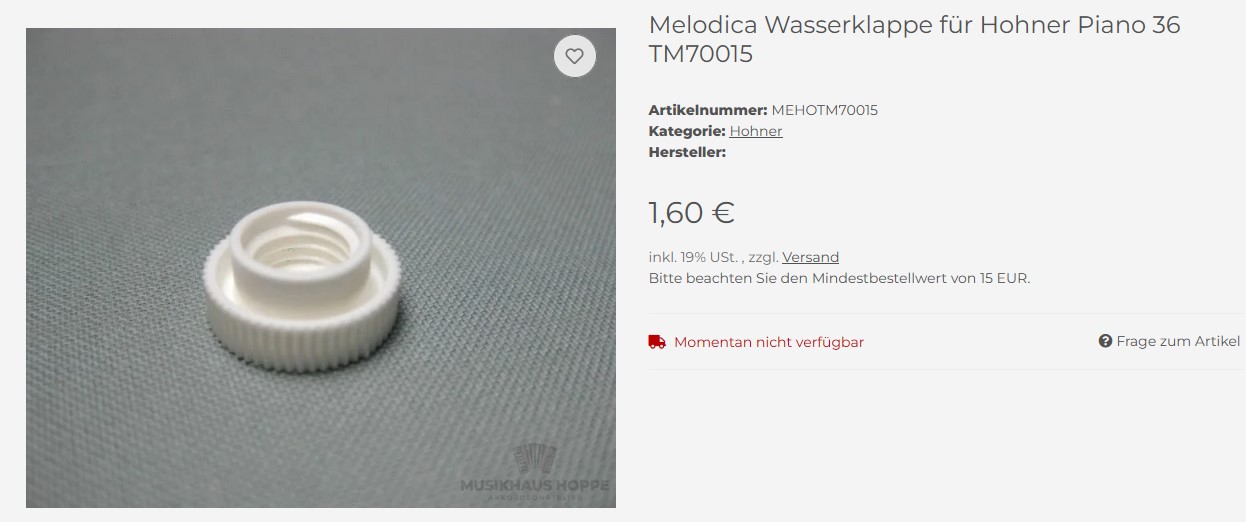
Task: Enlarge the white Wasserklappe product photo
Action: click(x=321, y=268)
